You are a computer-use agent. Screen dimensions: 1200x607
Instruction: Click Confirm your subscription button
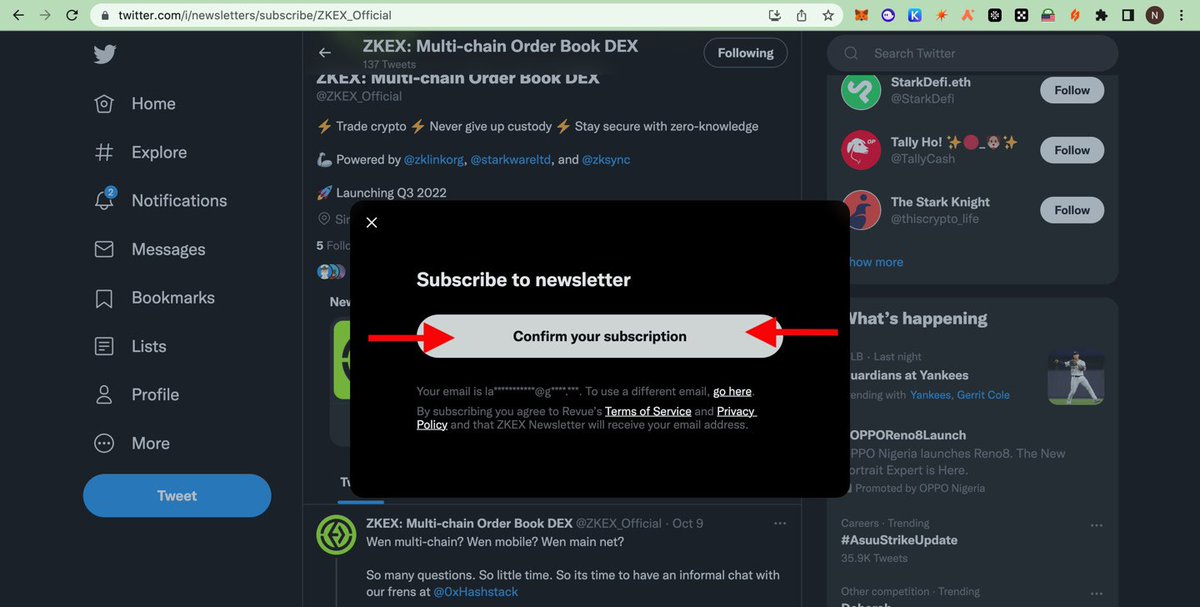pos(599,336)
